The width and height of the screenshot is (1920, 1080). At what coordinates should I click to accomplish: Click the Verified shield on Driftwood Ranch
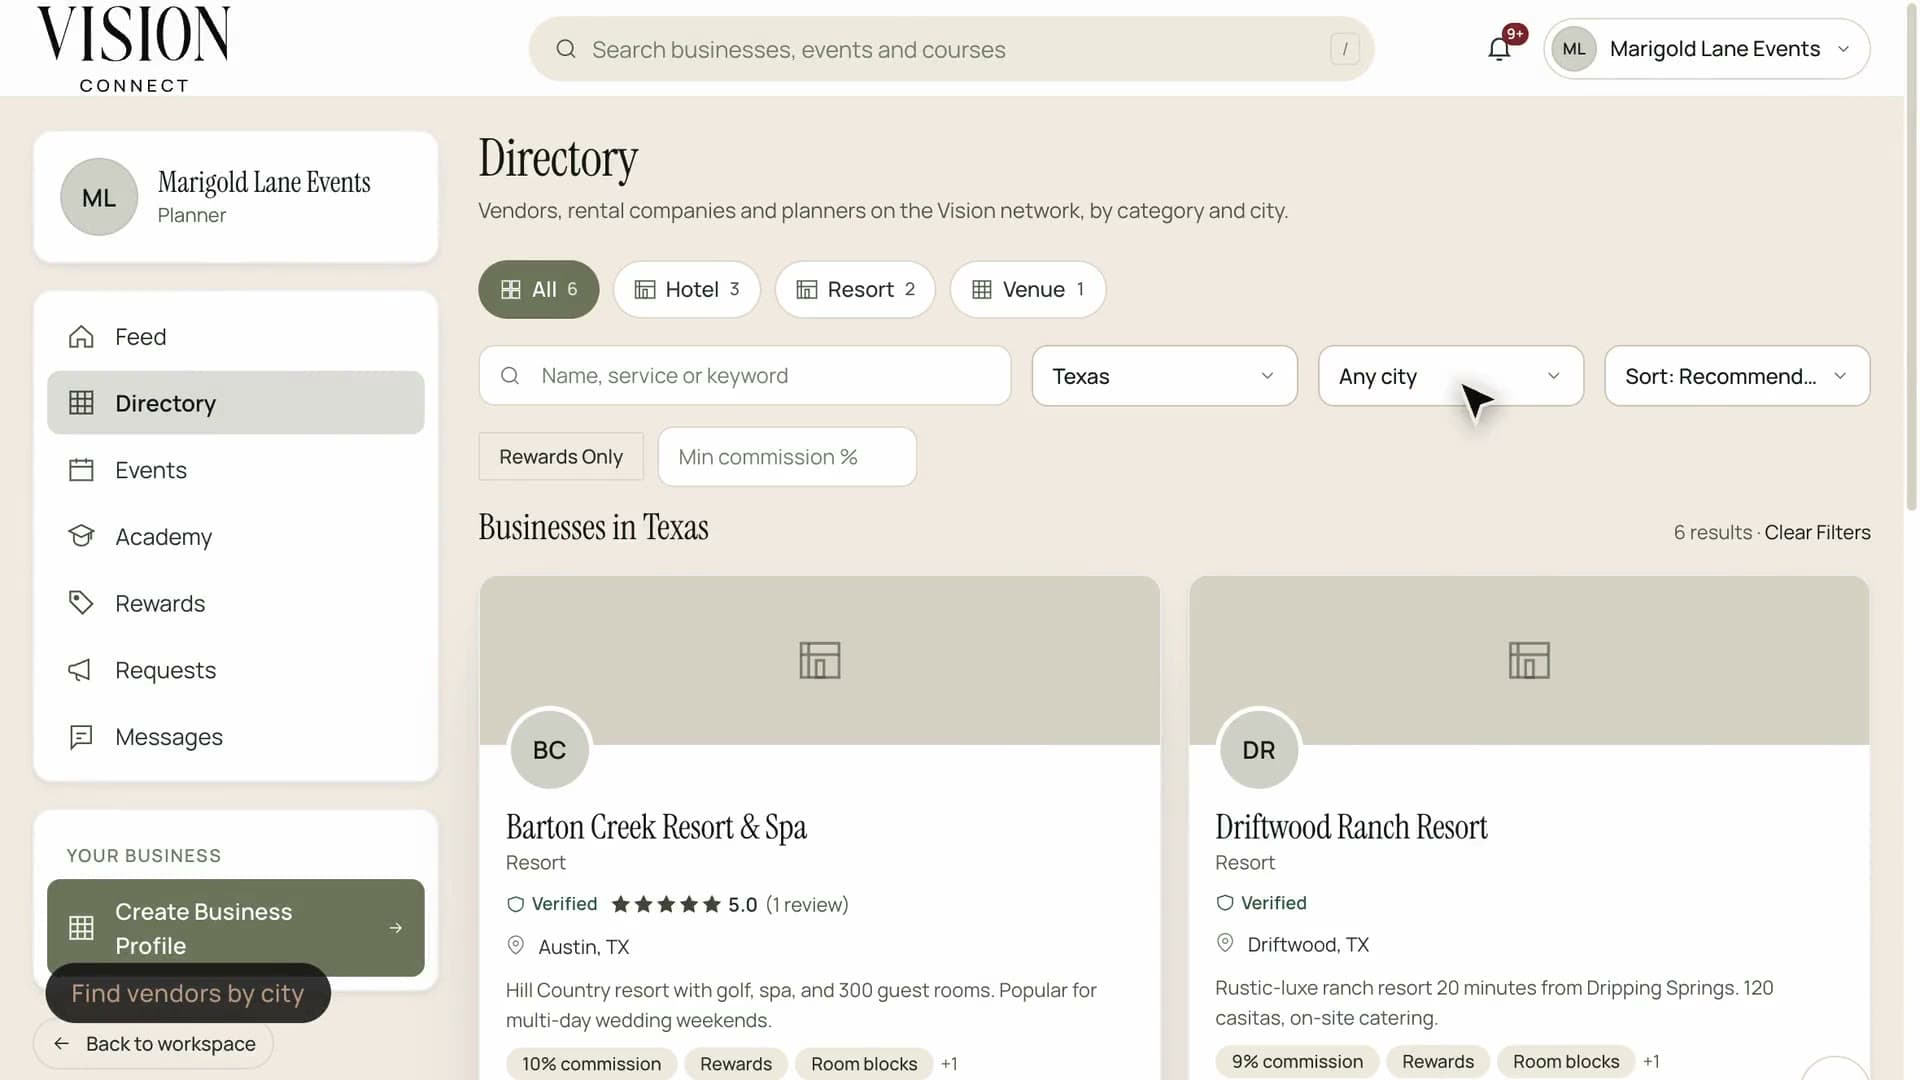pos(1225,903)
